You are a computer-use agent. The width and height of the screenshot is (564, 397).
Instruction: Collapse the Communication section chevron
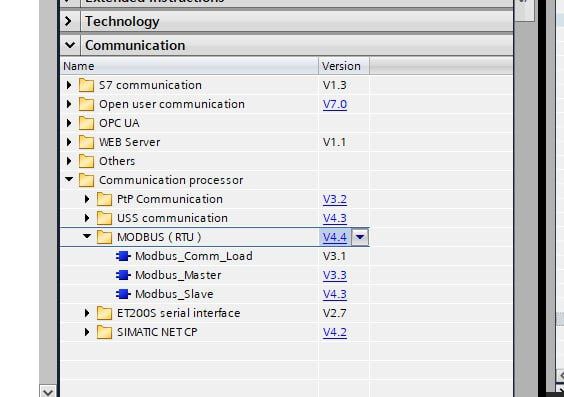[70, 45]
